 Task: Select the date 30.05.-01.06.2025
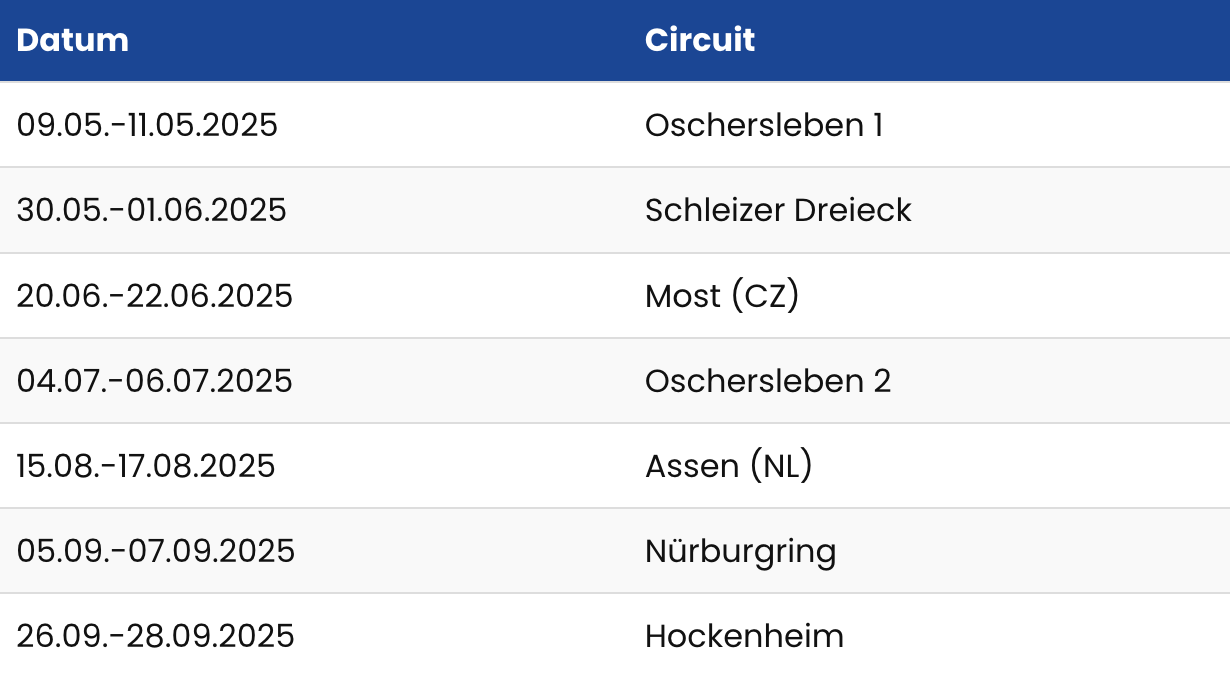click(x=151, y=210)
